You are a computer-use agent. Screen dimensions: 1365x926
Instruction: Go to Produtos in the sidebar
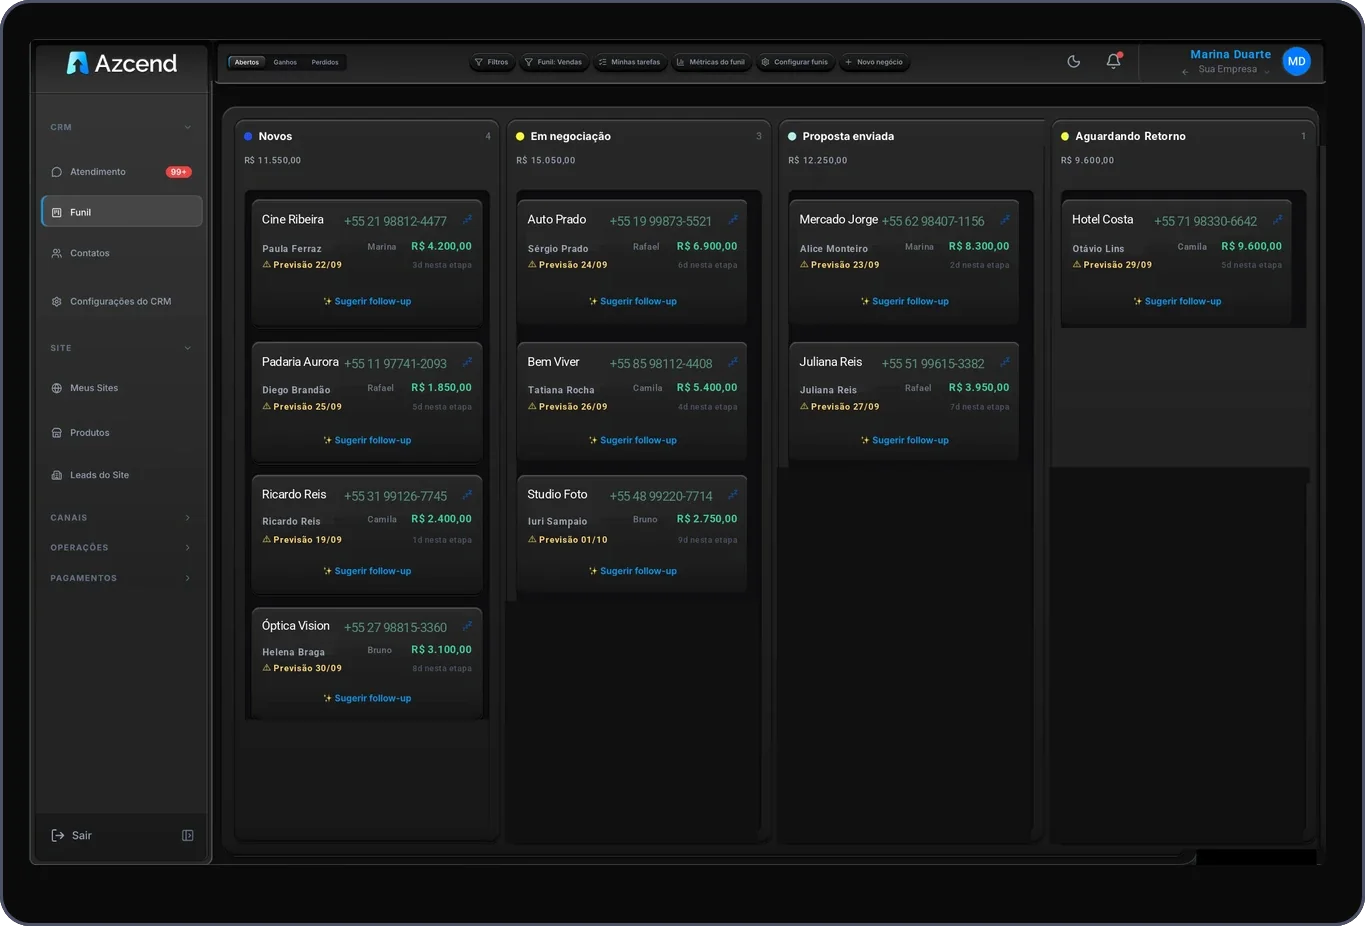pyautogui.click(x=121, y=433)
